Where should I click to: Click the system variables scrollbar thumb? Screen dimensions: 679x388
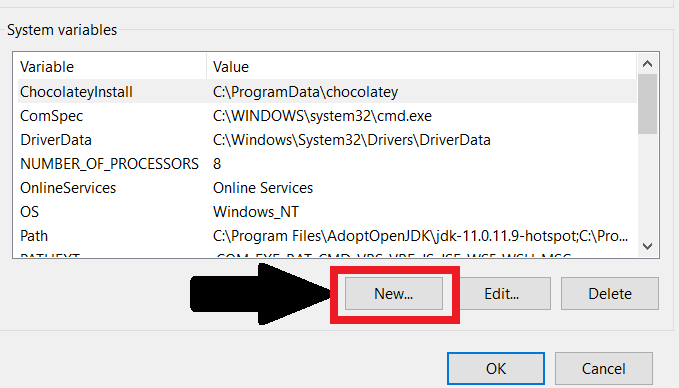pos(647,104)
